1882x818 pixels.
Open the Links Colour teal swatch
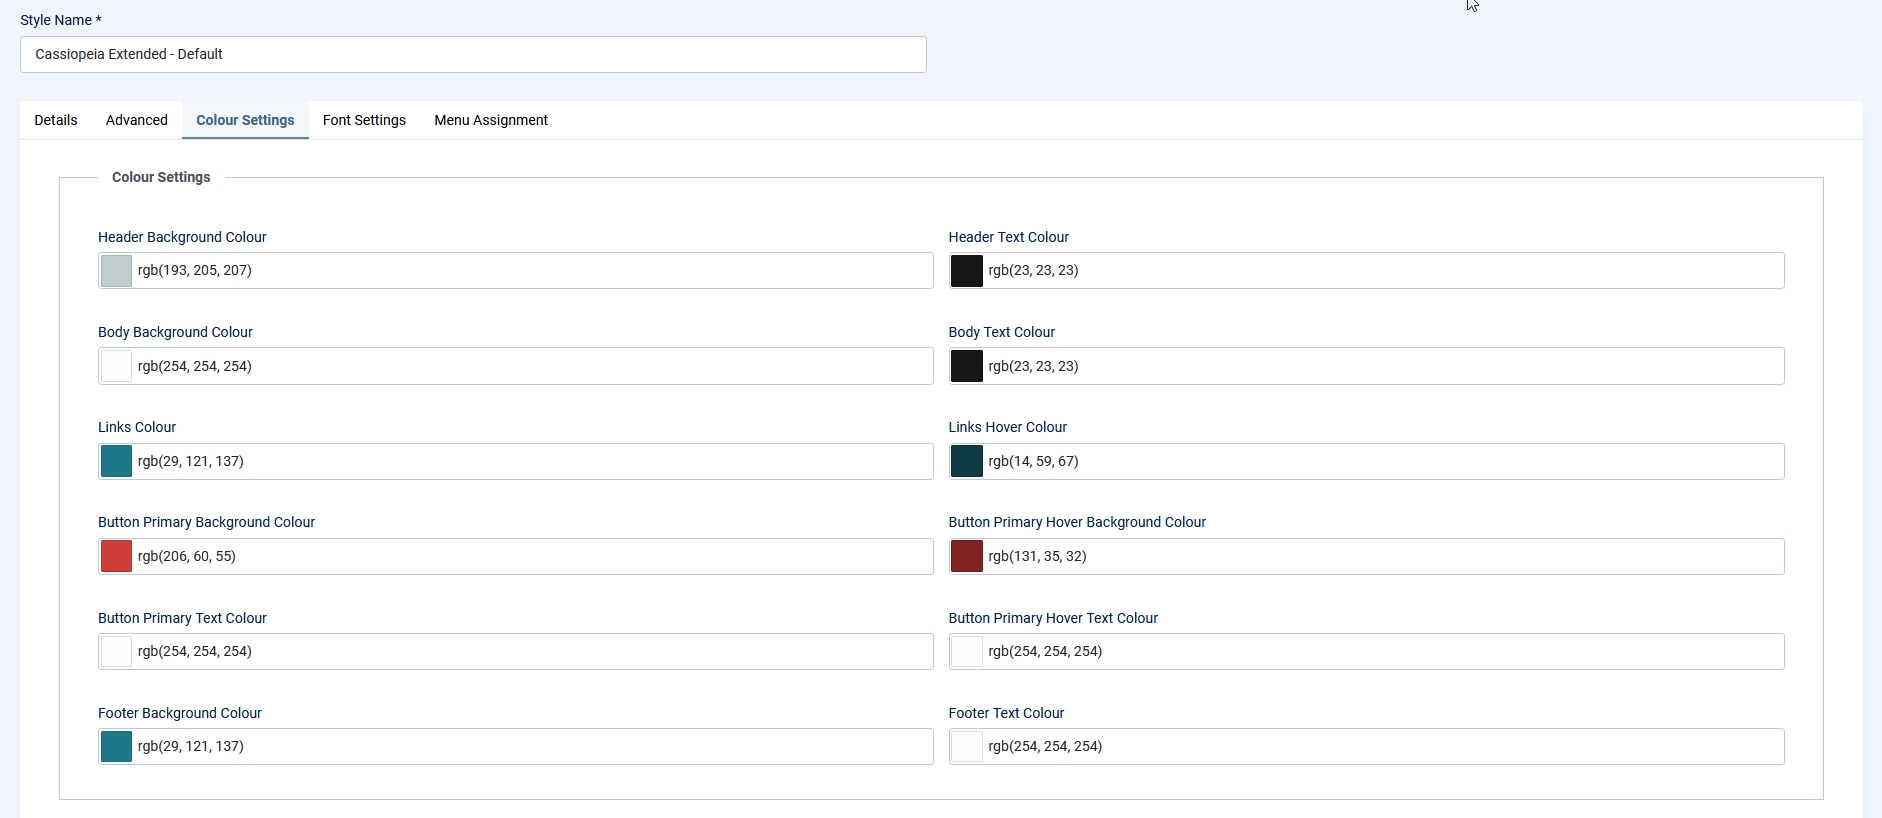click(116, 461)
